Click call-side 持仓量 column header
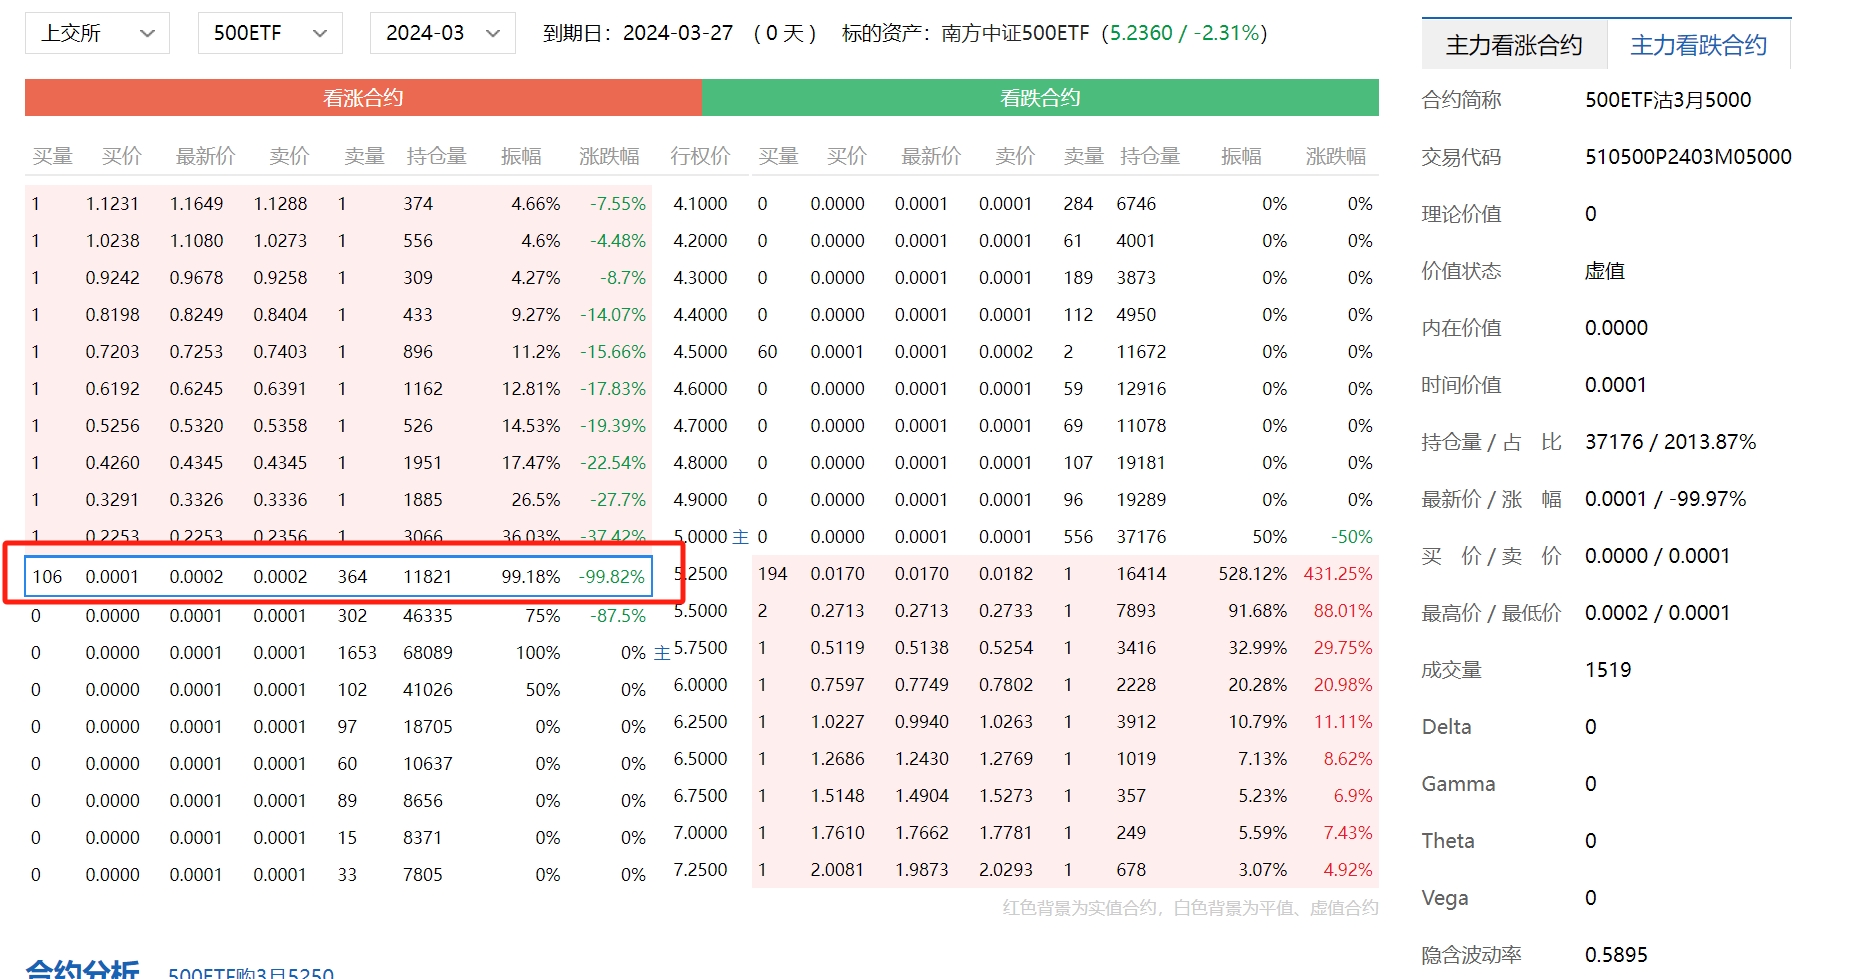The height and width of the screenshot is (979, 1875). coord(437,156)
